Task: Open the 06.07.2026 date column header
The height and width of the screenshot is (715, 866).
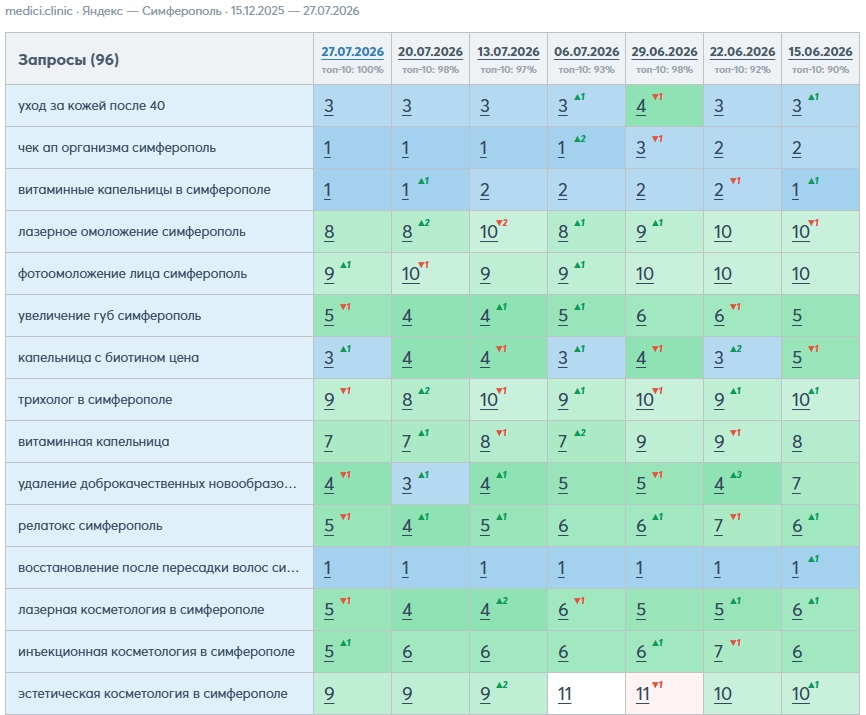Action: point(587,52)
